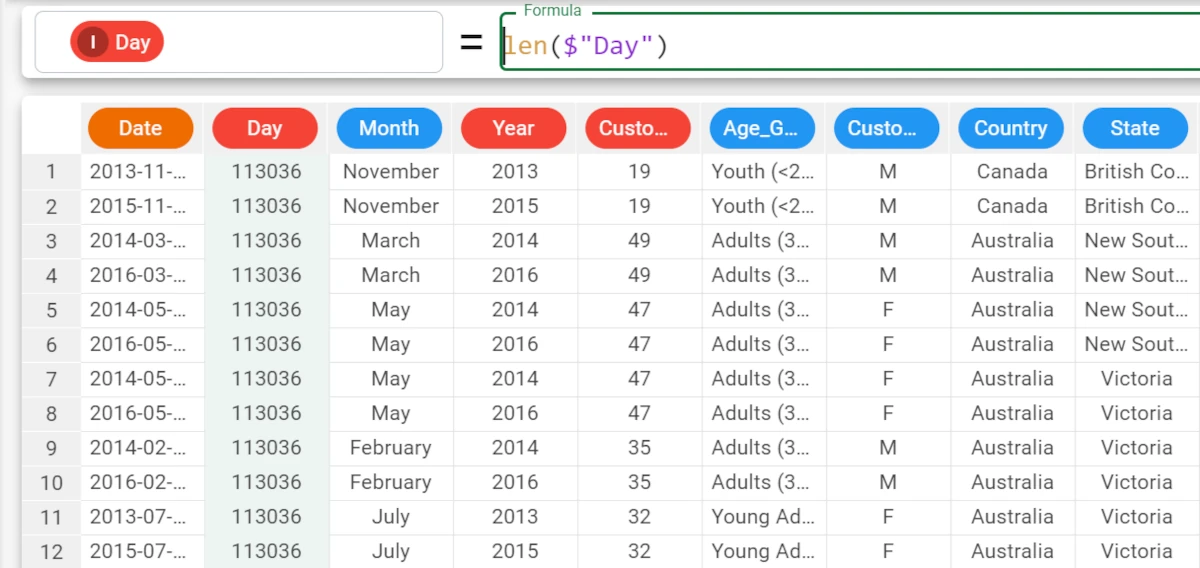Viewport: 1200px width, 568px height.
Task: Select the Day column header
Action: pos(264,128)
